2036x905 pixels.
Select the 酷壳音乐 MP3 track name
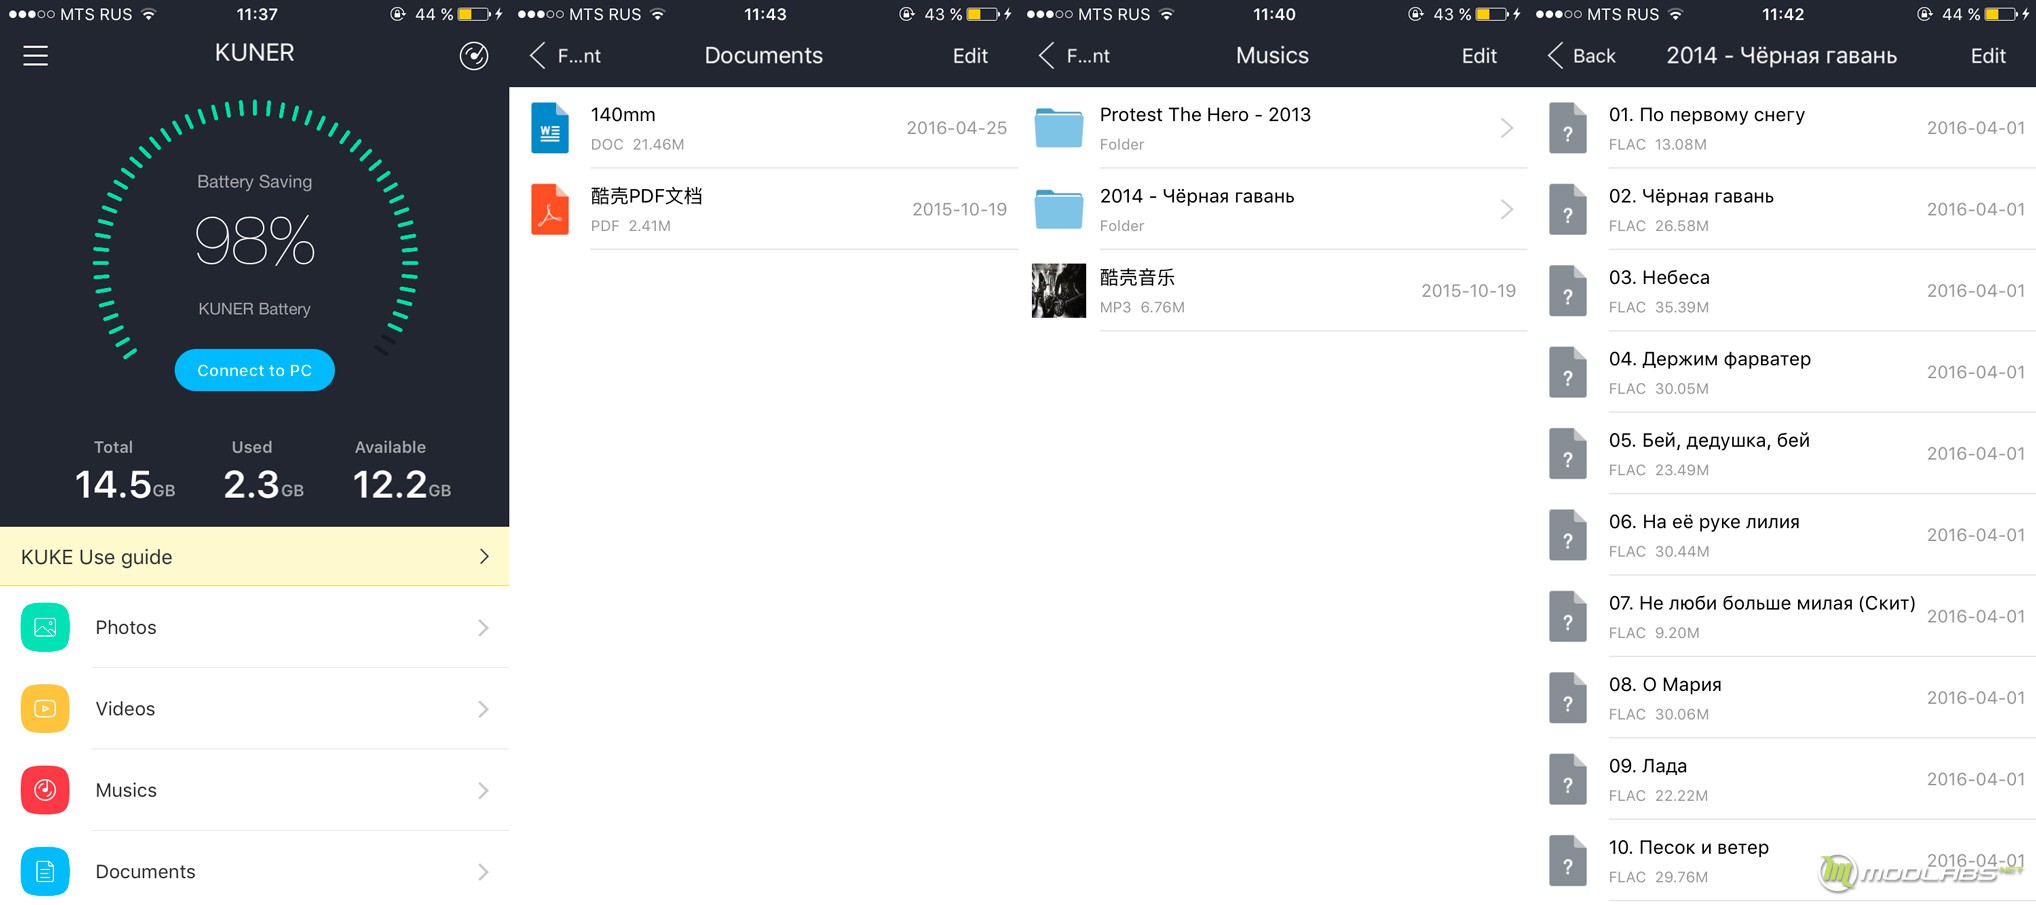(1137, 277)
